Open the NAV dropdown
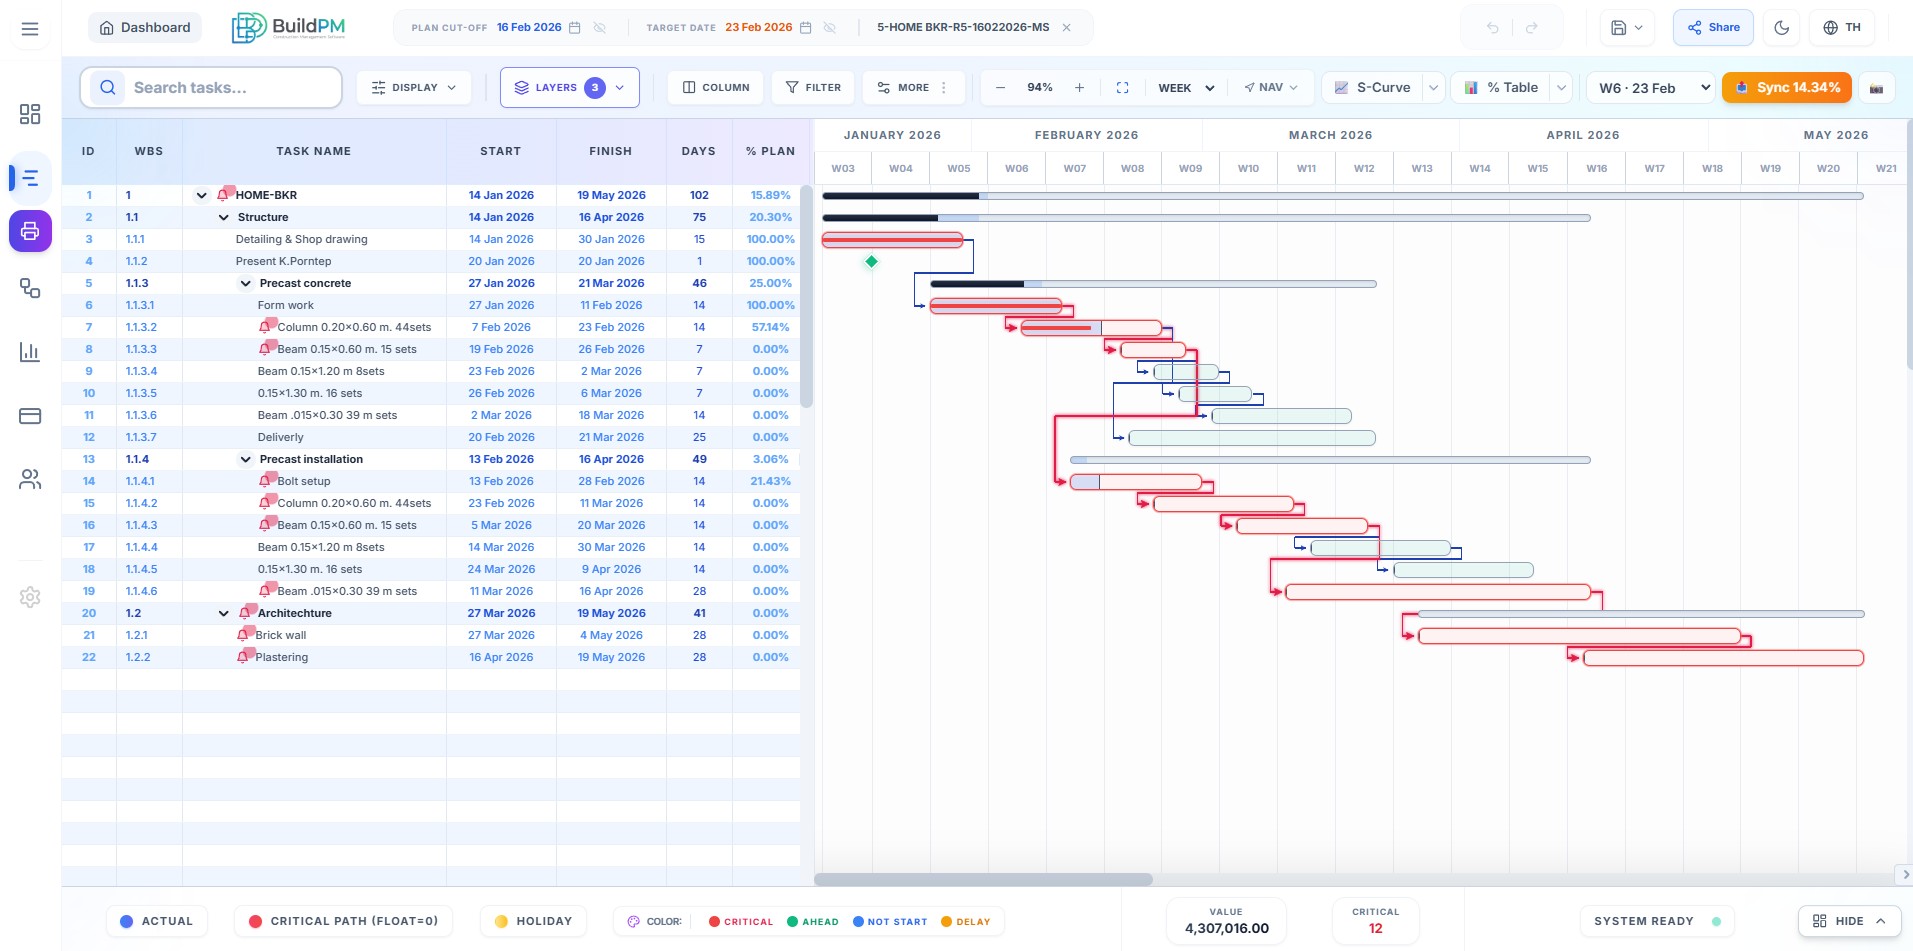 (x=1271, y=88)
